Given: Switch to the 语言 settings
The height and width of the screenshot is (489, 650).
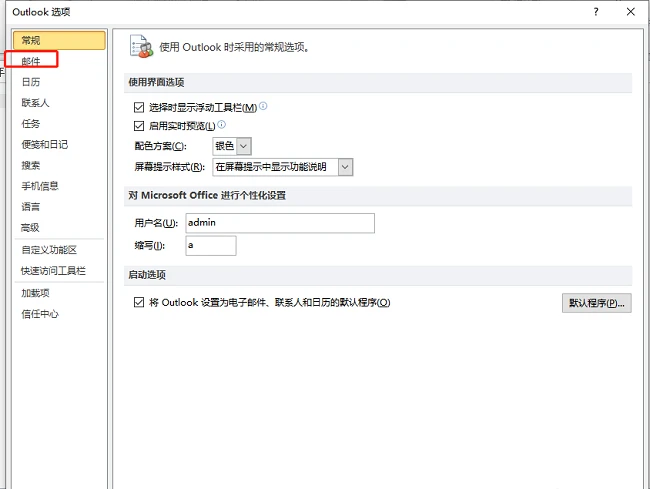Looking at the screenshot, I should click(31, 207).
